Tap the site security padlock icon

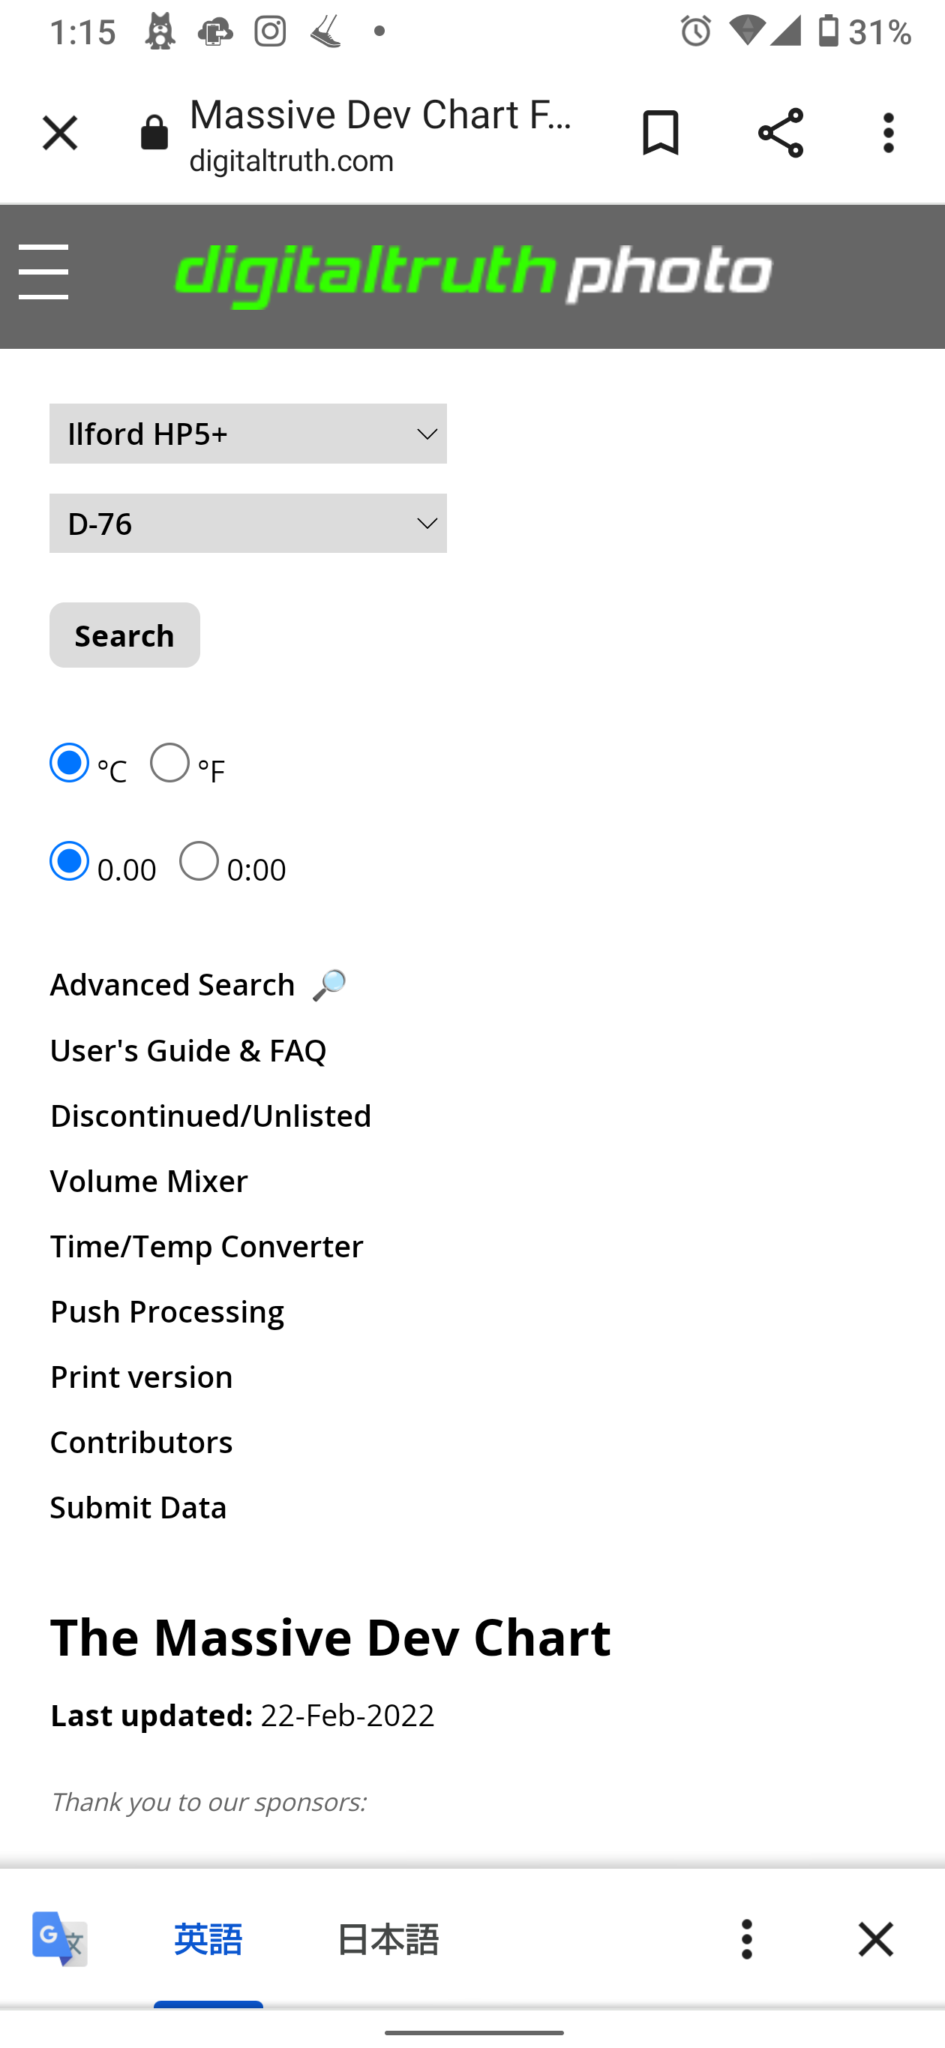(154, 133)
